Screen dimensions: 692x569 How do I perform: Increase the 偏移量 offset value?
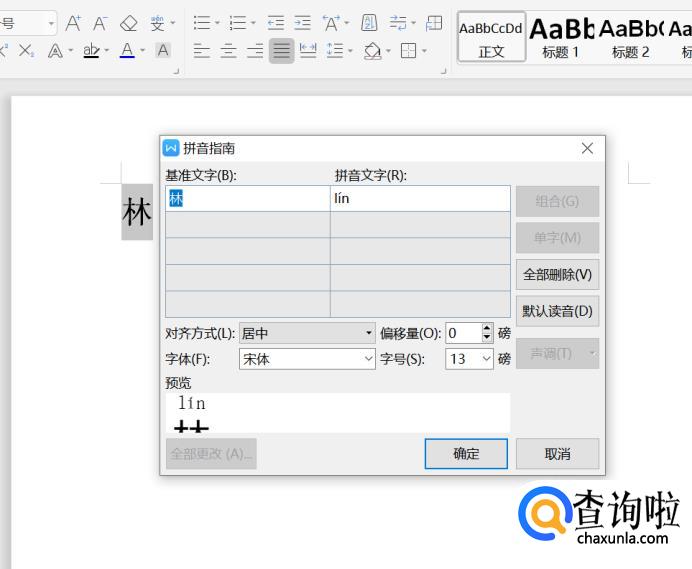click(x=487, y=328)
